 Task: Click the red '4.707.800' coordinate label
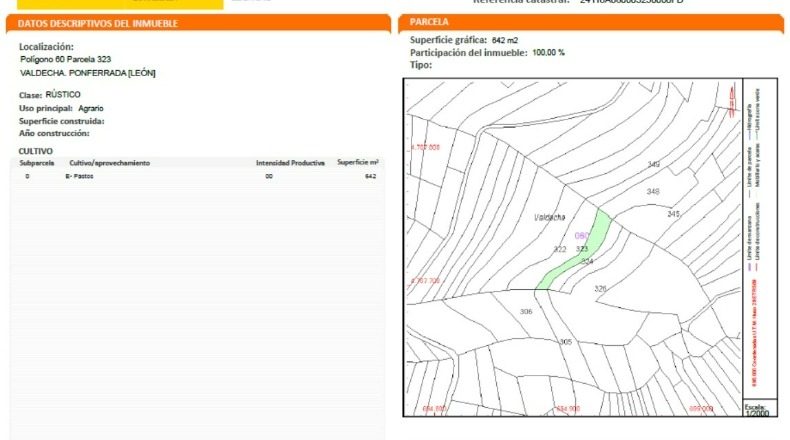[x=426, y=148]
